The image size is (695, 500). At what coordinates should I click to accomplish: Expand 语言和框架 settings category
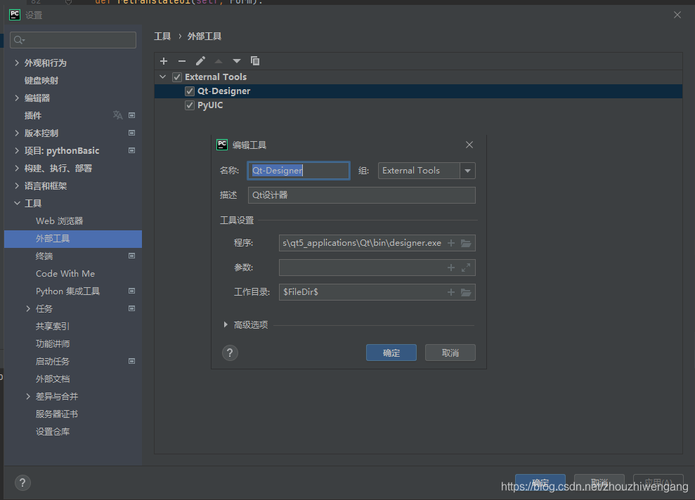coord(17,186)
